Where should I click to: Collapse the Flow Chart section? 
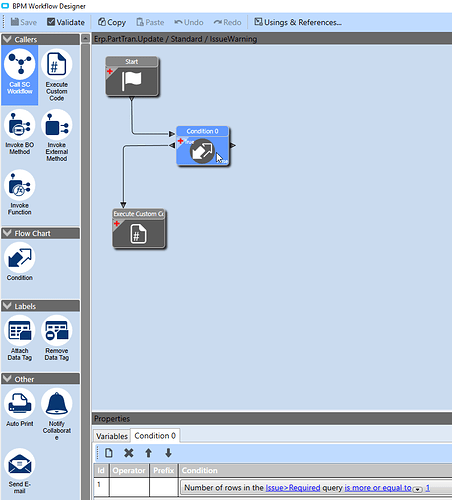(x=7, y=233)
